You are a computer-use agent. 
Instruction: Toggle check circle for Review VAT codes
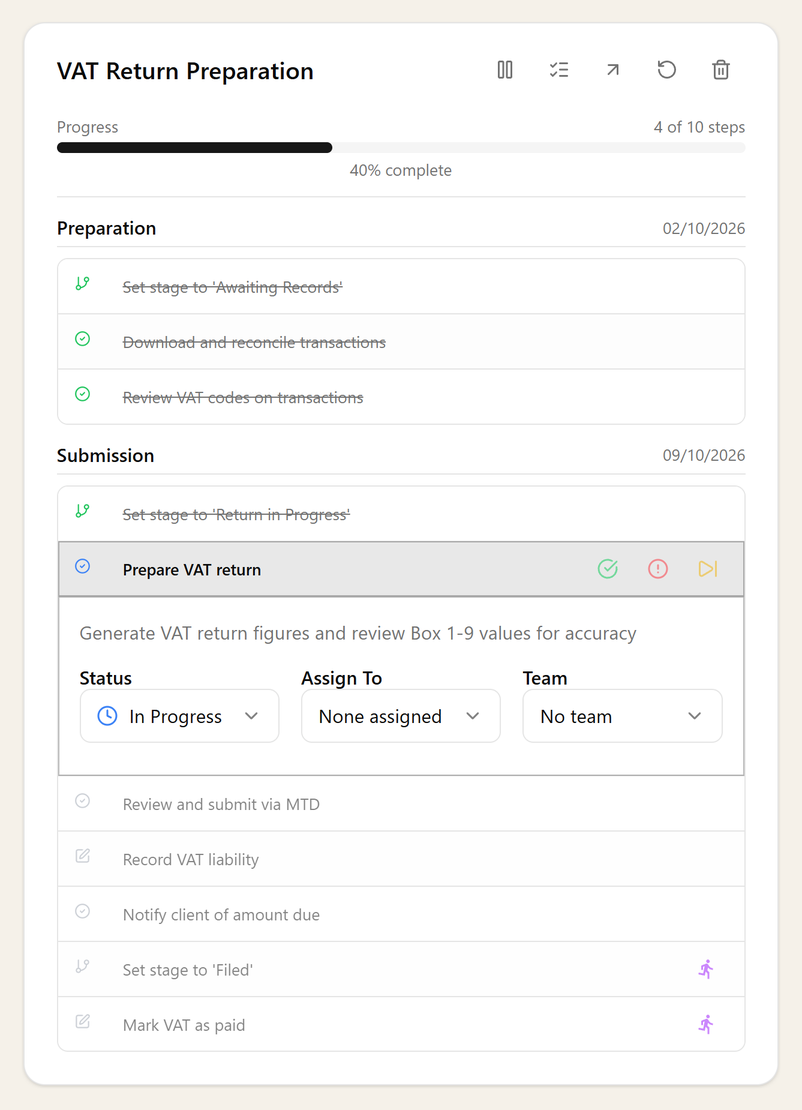83,394
